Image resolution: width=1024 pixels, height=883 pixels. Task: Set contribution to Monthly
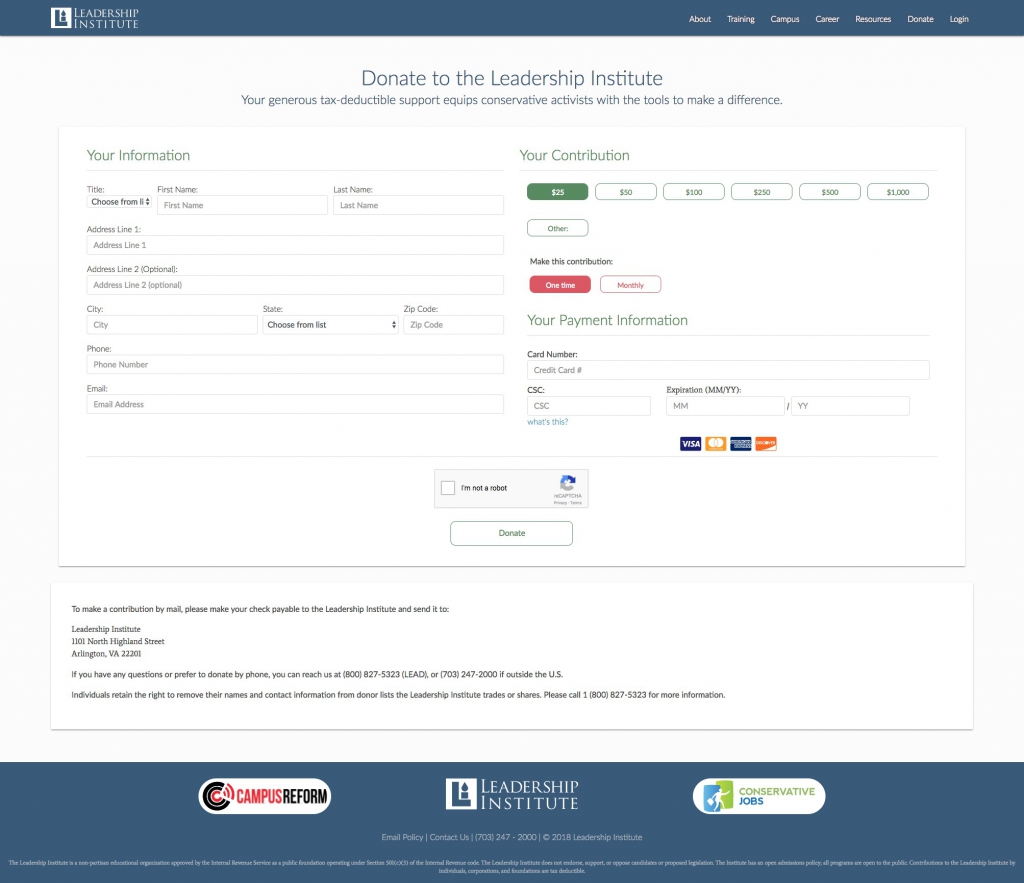pyautogui.click(x=630, y=285)
